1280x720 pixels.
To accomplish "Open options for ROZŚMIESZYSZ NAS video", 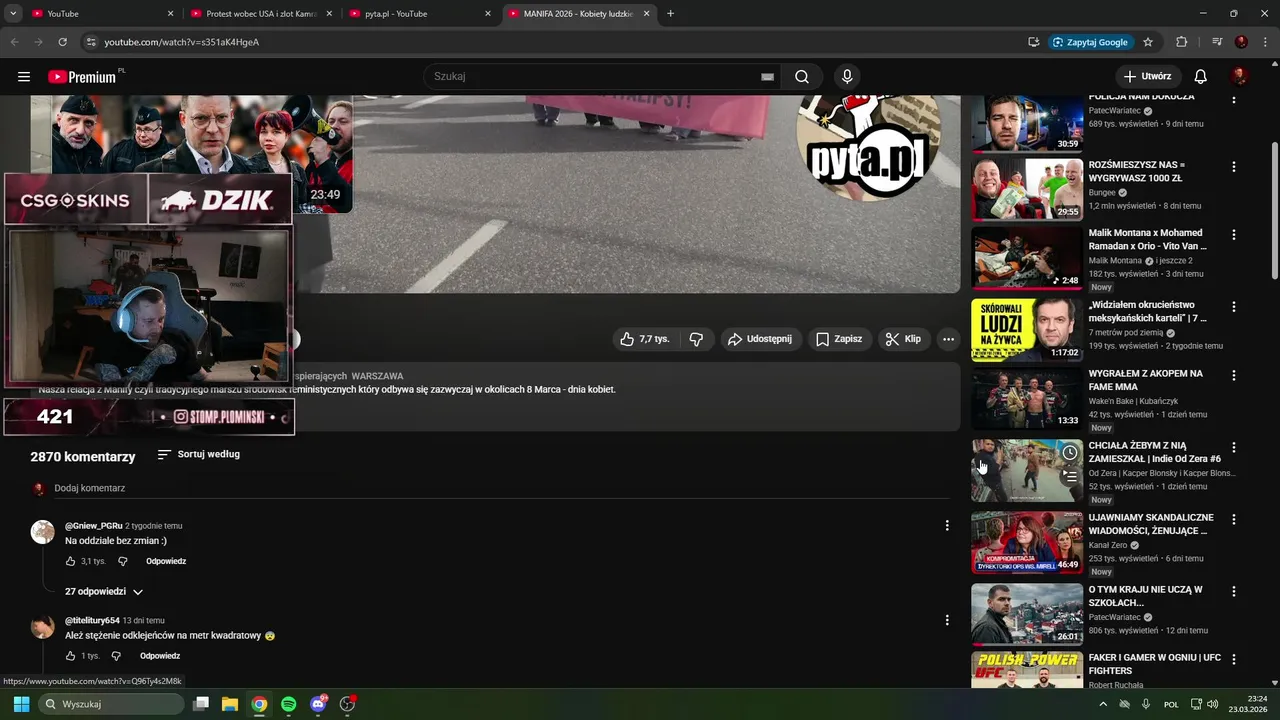I will pos(1233,167).
